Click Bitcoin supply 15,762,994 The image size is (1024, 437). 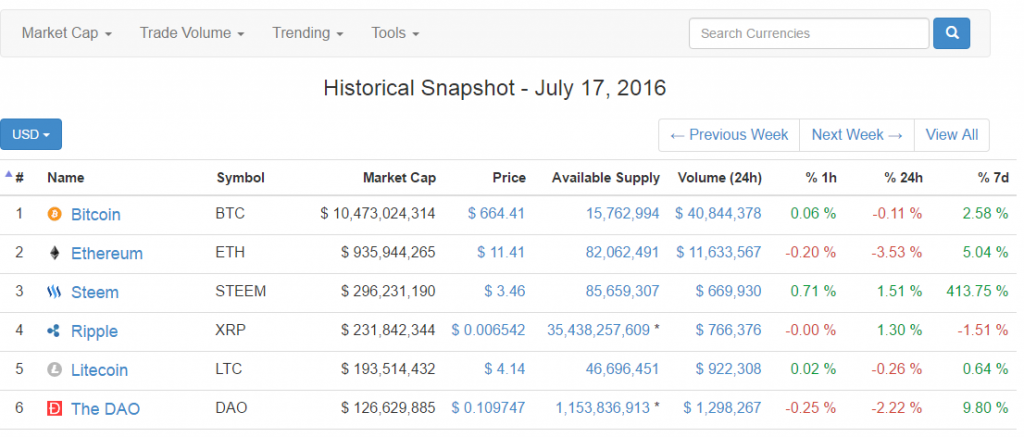coord(622,214)
